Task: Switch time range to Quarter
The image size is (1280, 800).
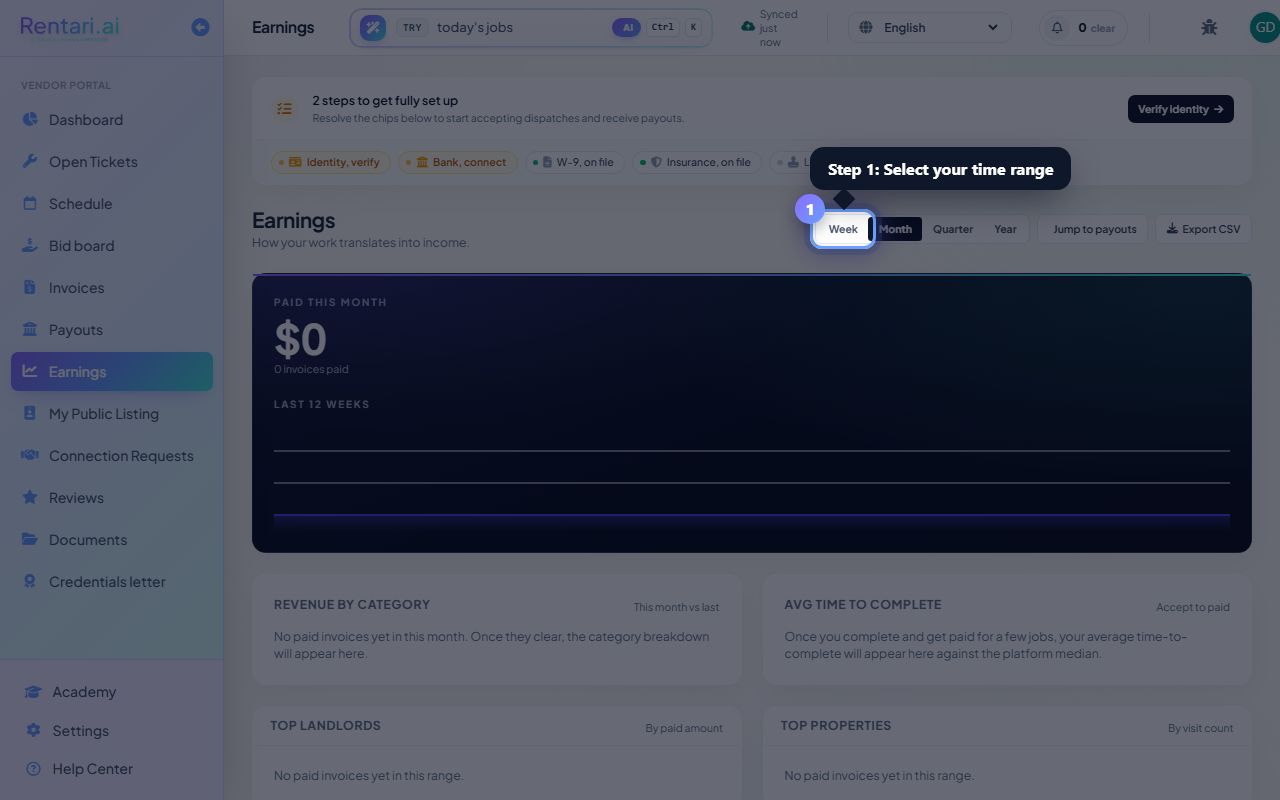Action: (x=953, y=229)
